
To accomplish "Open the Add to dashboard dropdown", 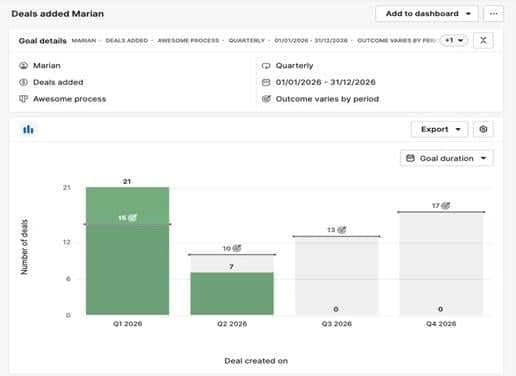I will [x=426, y=14].
